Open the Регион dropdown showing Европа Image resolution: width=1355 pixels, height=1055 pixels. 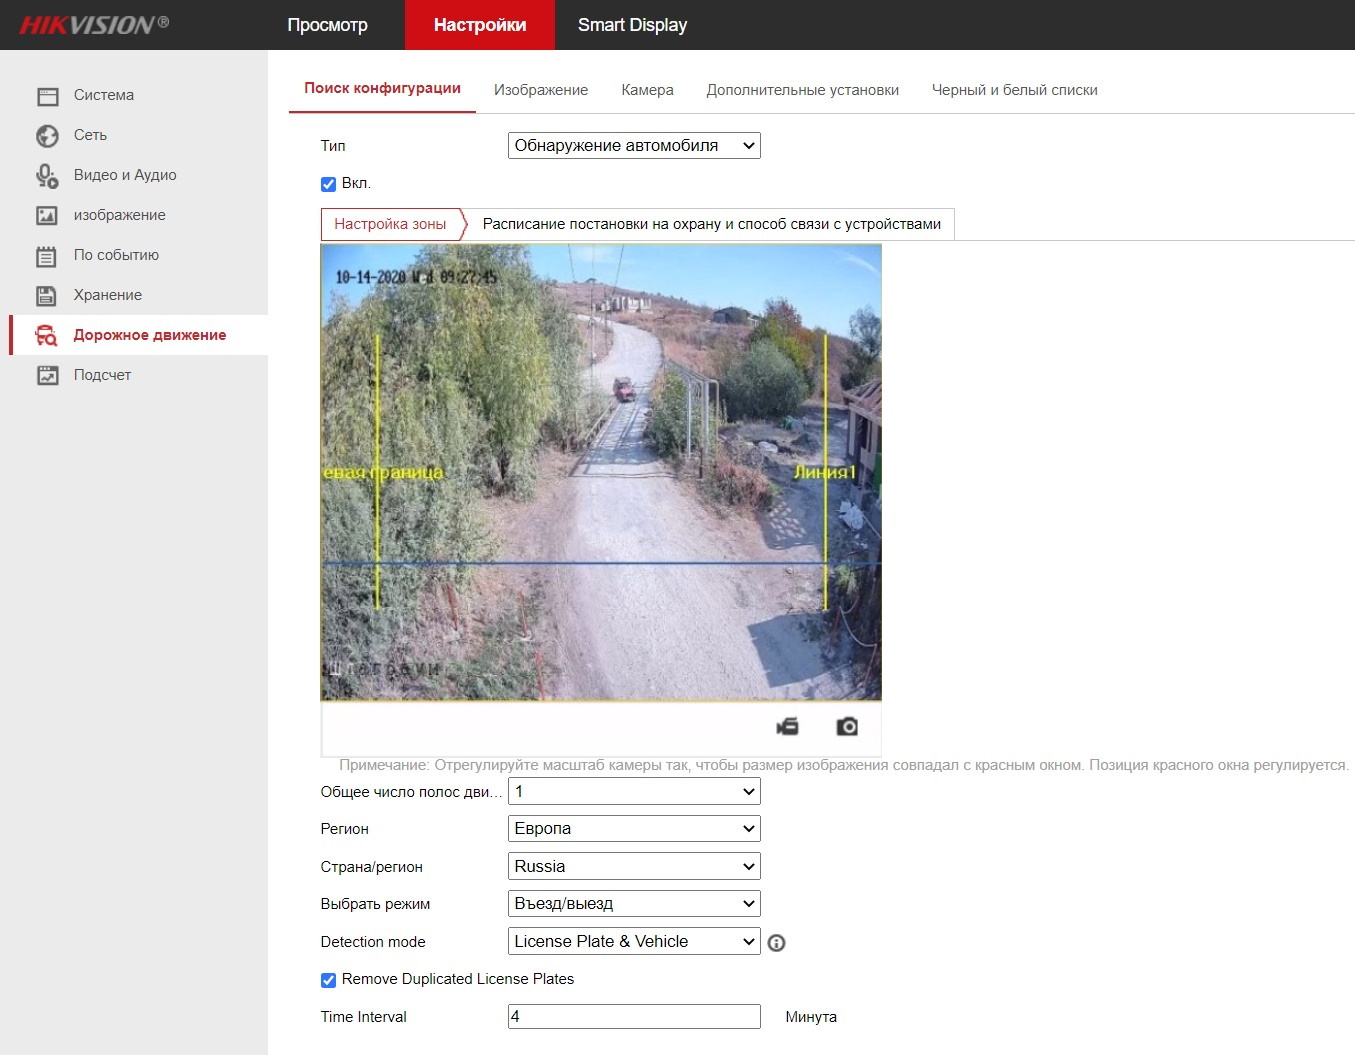(634, 829)
